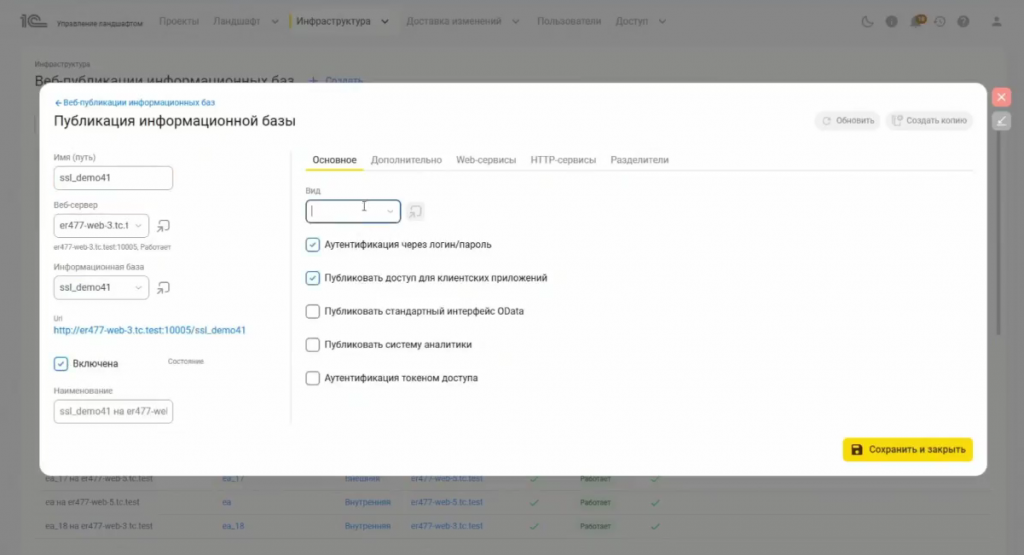Enable Аутентификация токеном доступа checkbox

(x=313, y=379)
